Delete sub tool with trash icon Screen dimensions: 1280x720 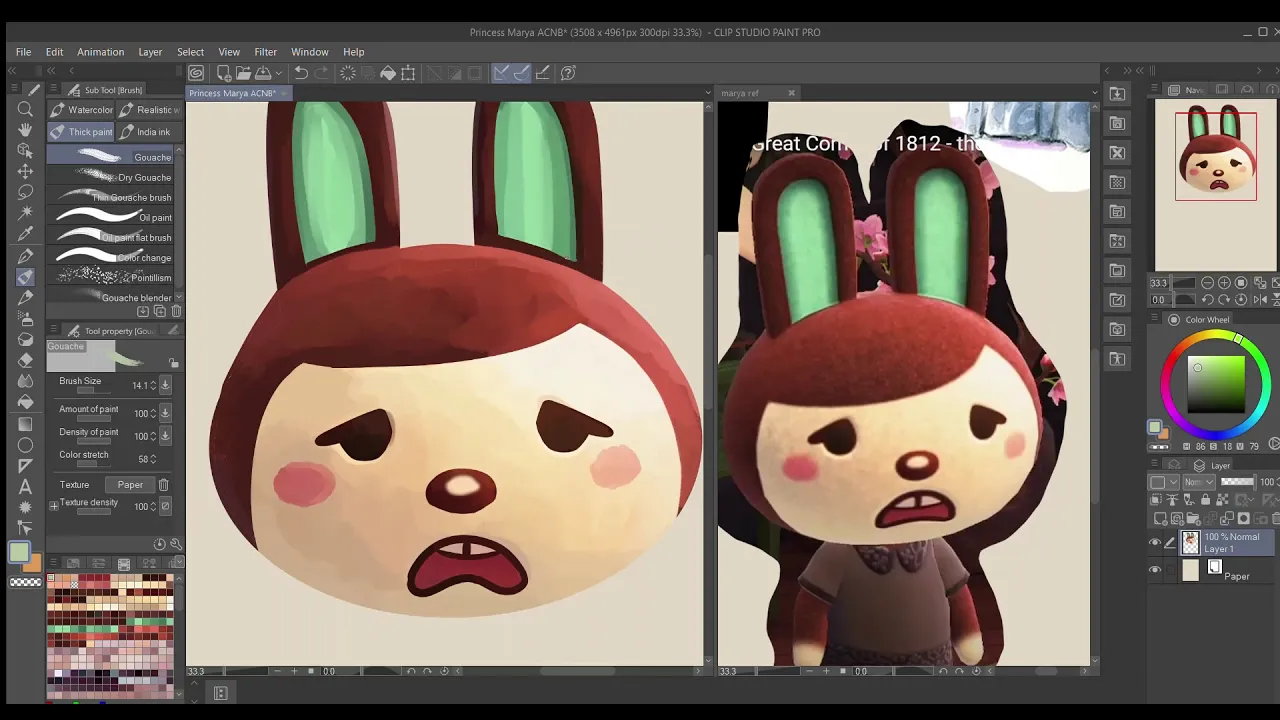176,312
